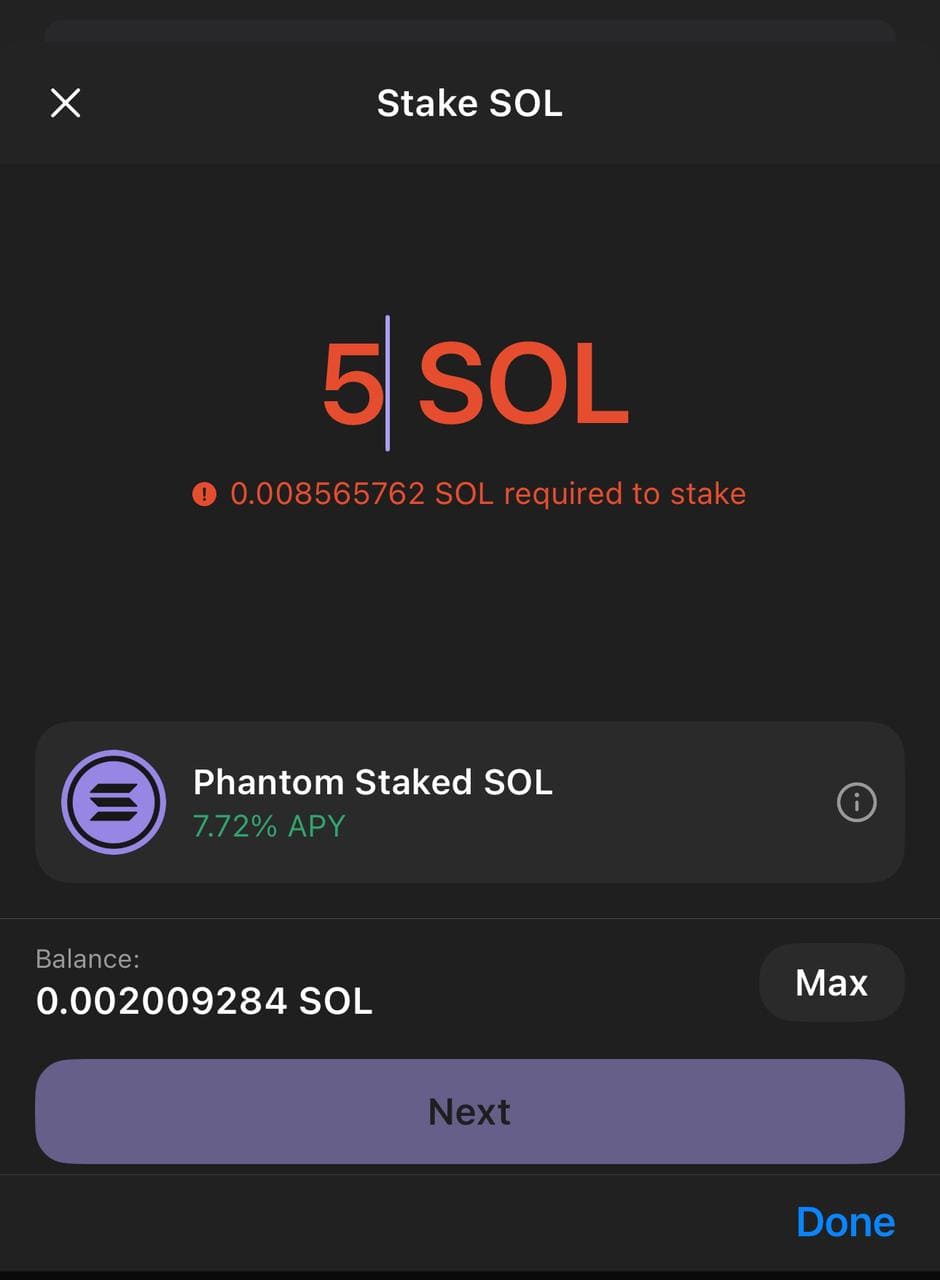Close the Stake SOL screen with X
Image resolution: width=940 pixels, height=1280 pixels.
[65, 102]
